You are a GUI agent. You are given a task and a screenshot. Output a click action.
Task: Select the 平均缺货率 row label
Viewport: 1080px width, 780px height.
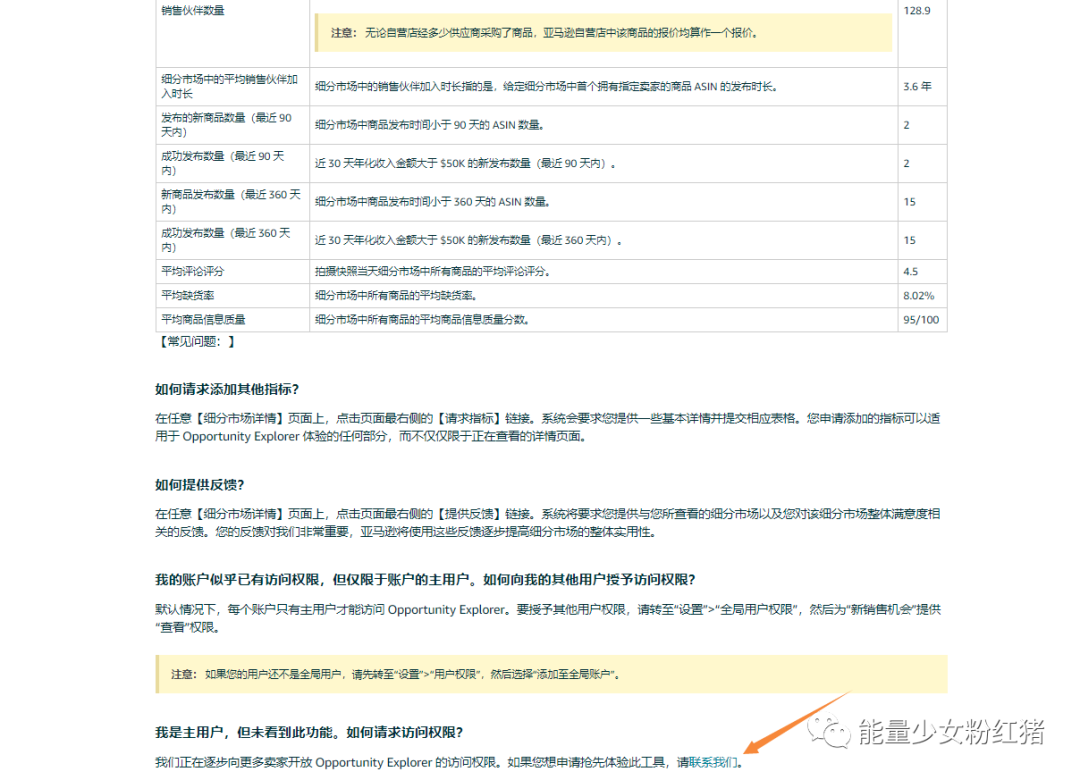pos(187,296)
